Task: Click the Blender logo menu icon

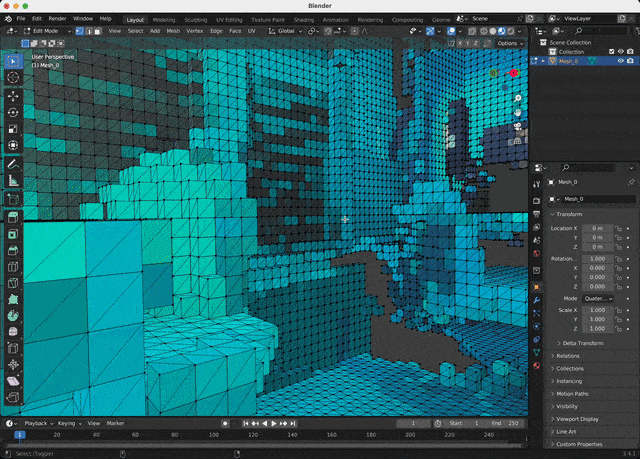Action: point(8,19)
